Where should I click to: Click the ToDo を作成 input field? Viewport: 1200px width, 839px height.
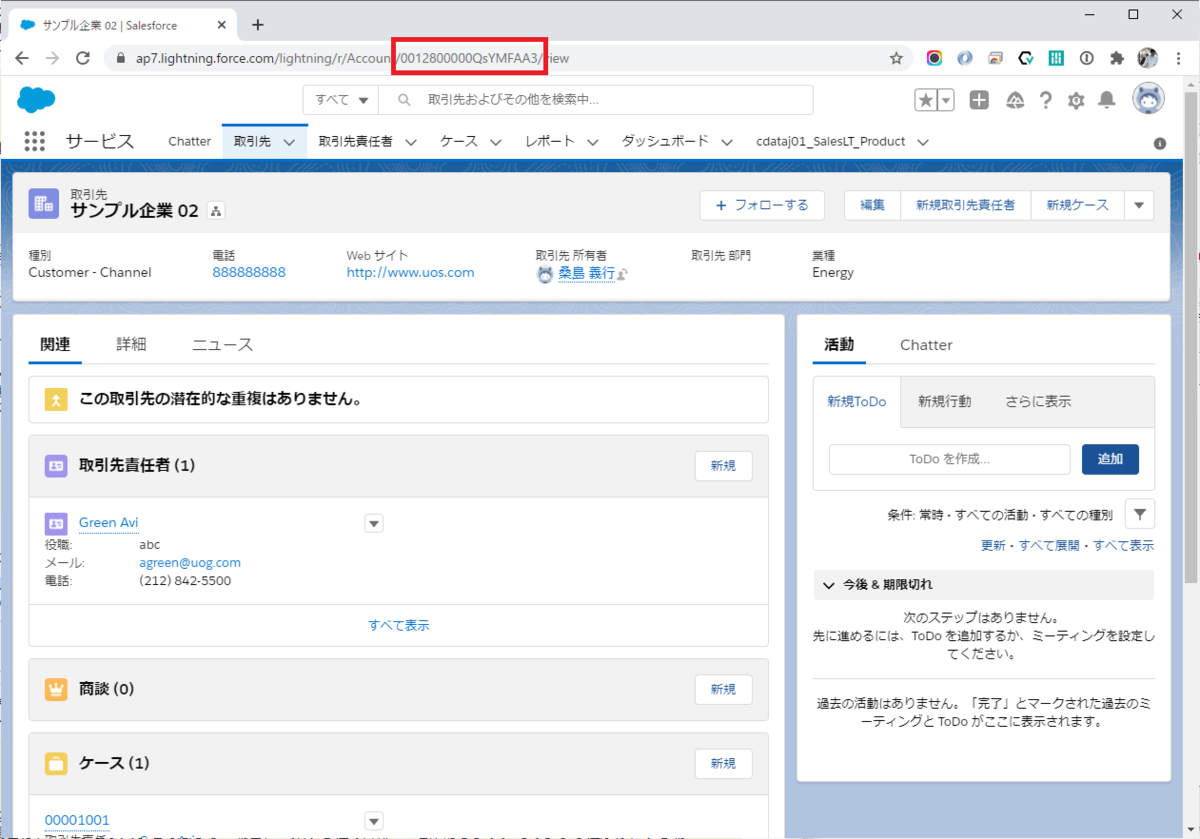tap(949, 459)
